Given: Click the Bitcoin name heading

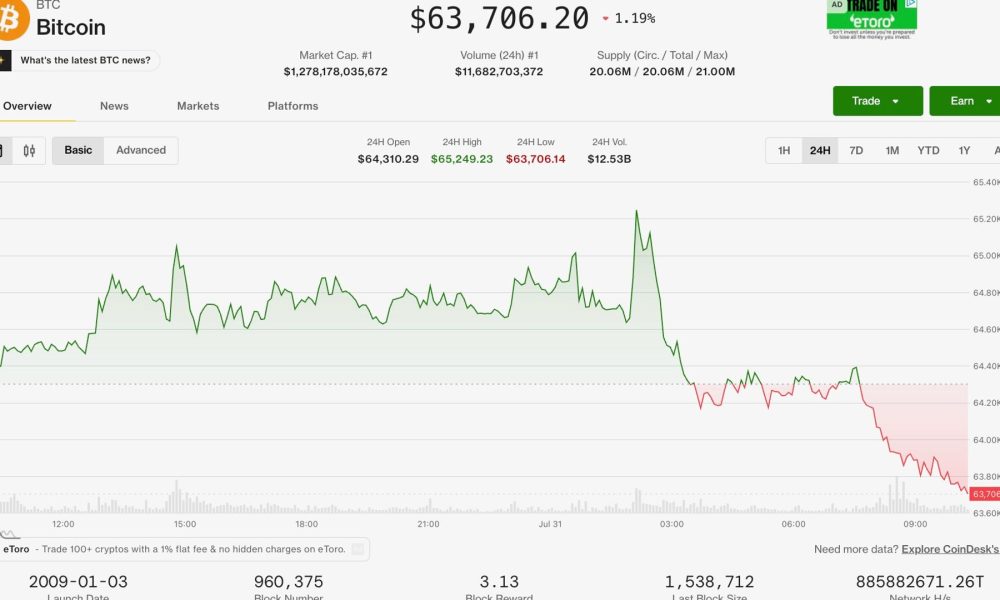Looking at the screenshot, I should 71,27.
